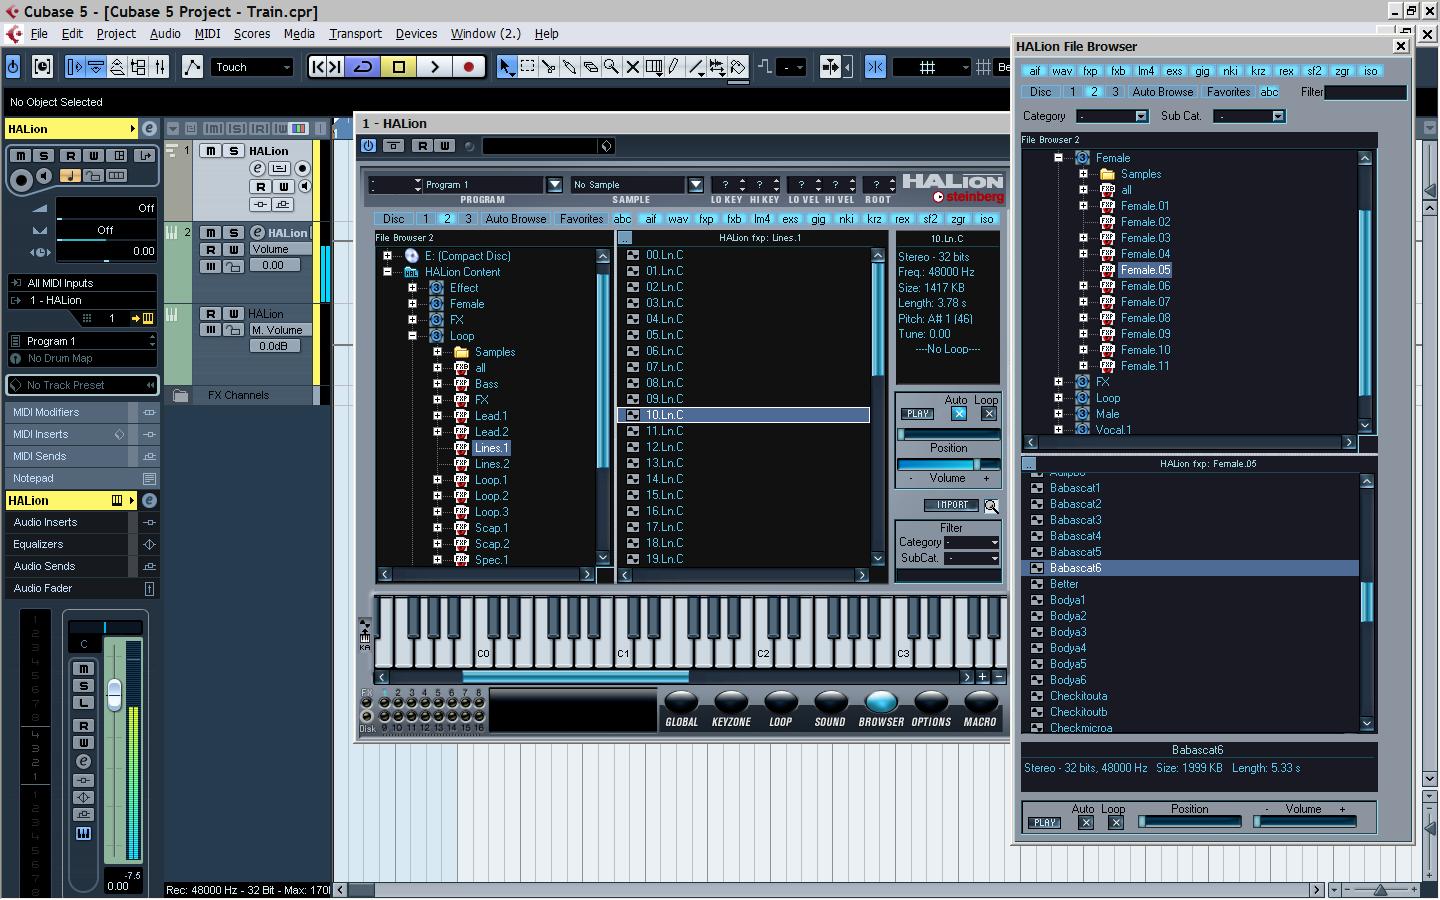Click the Record button in the transport toolbar
Screen dimensions: 1440x900
click(x=468, y=67)
